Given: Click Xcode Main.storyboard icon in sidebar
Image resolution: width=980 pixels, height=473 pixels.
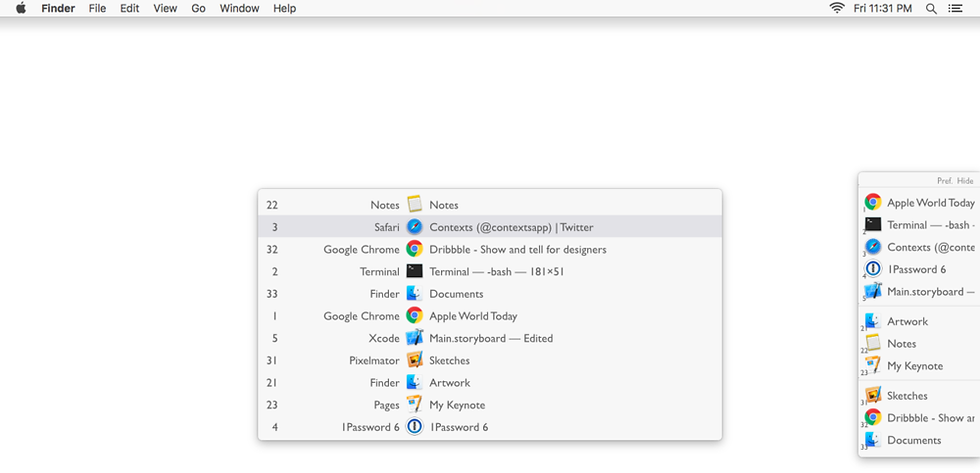Looking at the screenshot, I should (873, 291).
